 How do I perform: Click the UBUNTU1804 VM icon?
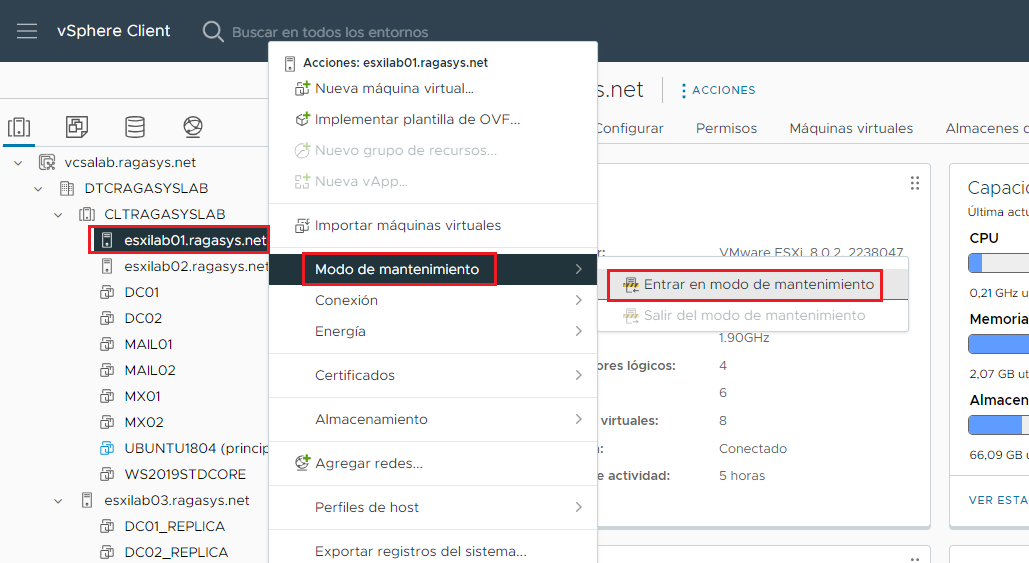pos(106,449)
